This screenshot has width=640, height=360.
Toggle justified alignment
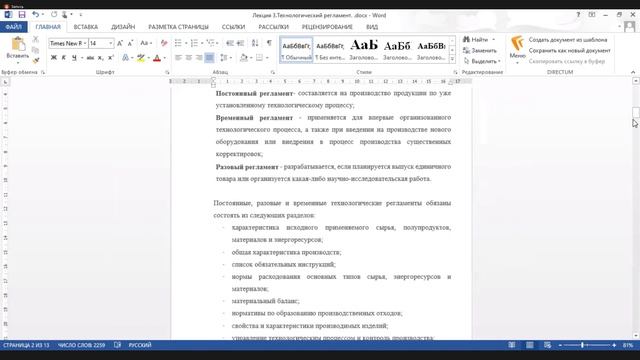[209, 58]
